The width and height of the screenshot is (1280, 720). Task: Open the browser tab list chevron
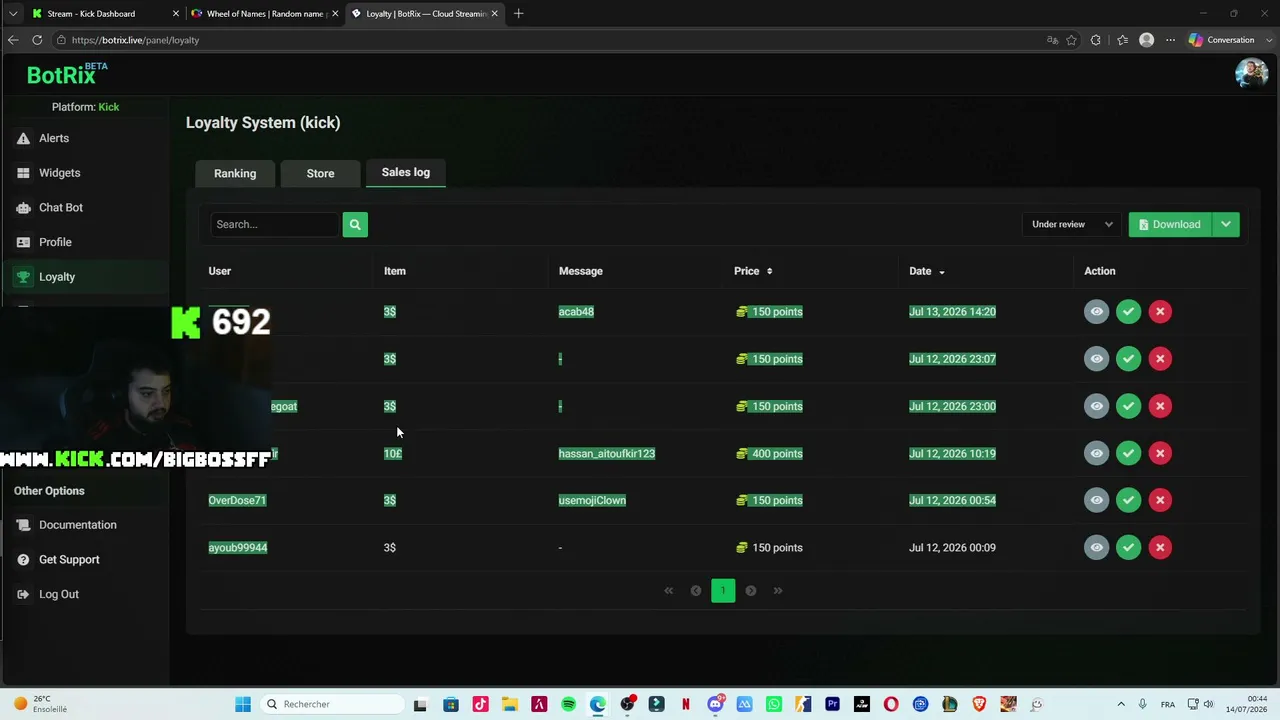pos(13,14)
